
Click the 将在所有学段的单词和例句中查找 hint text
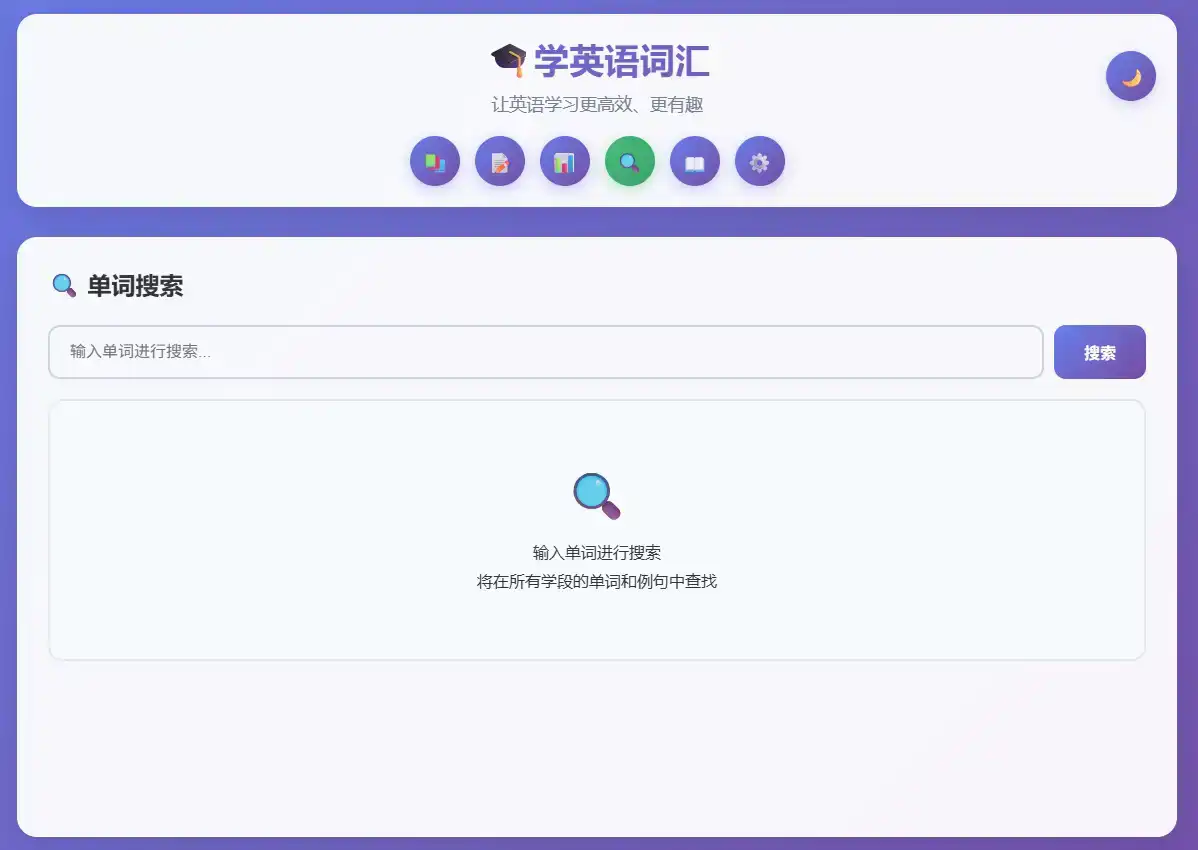tap(596, 580)
